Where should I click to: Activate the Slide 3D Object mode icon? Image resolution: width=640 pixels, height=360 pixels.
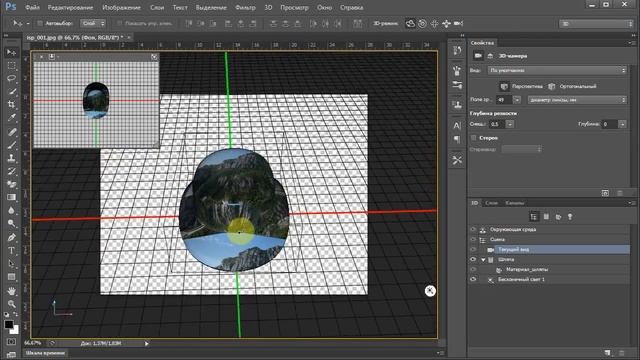446,24
